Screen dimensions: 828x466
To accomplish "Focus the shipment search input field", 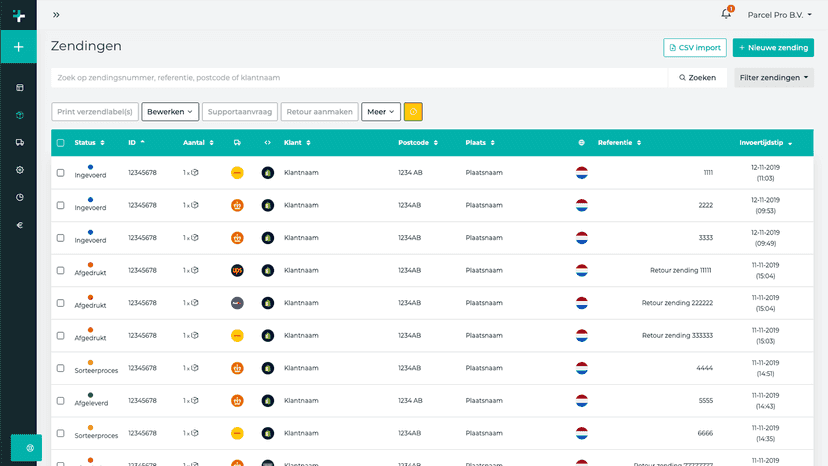I will [x=359, y=78].
